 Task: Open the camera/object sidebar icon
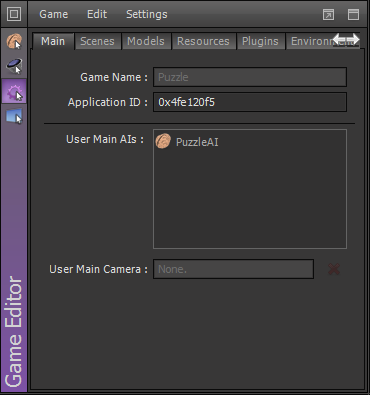click(x=14, y=66)
